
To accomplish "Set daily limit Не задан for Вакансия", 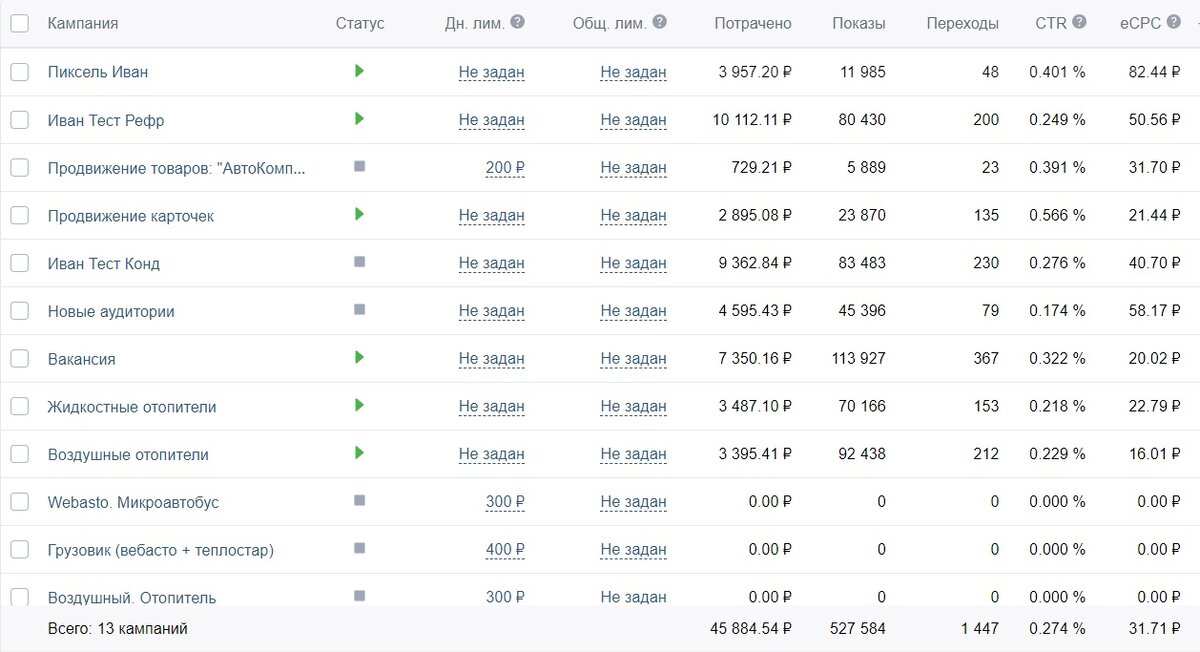I will pos(492,359).
